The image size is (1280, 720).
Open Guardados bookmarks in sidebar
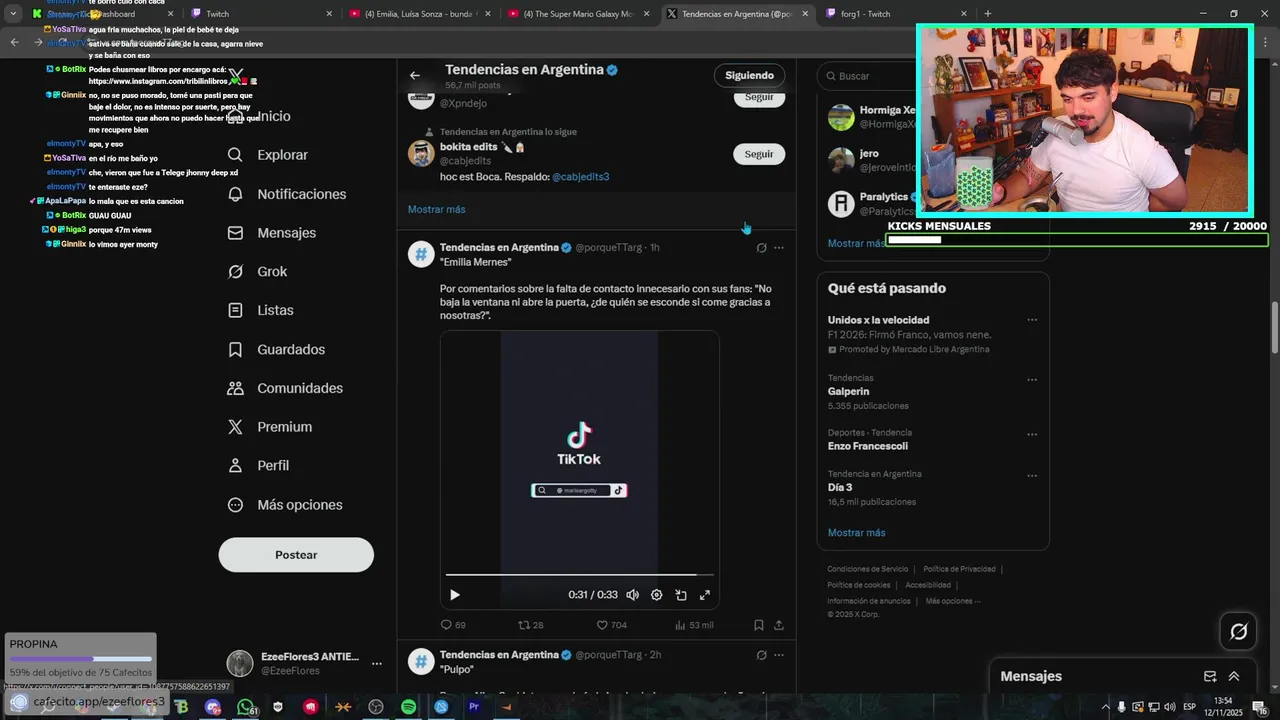[x=276, y=349]
